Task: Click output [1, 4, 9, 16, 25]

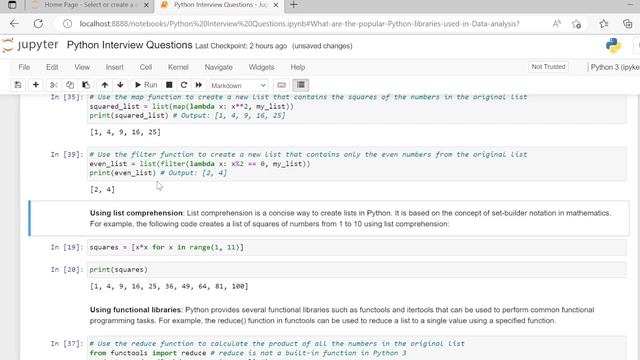Action: point(125,132)
